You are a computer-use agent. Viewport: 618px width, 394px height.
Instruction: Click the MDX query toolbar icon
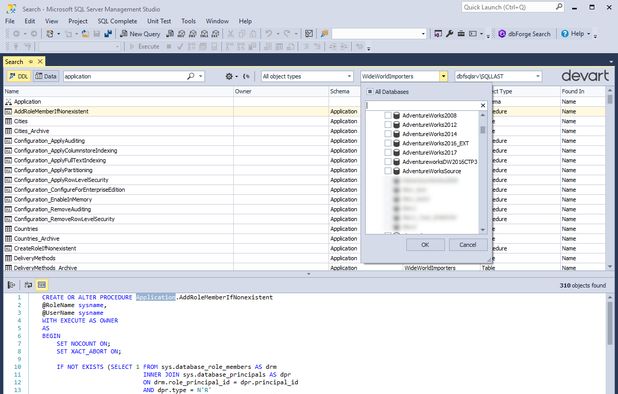point(181,34)
